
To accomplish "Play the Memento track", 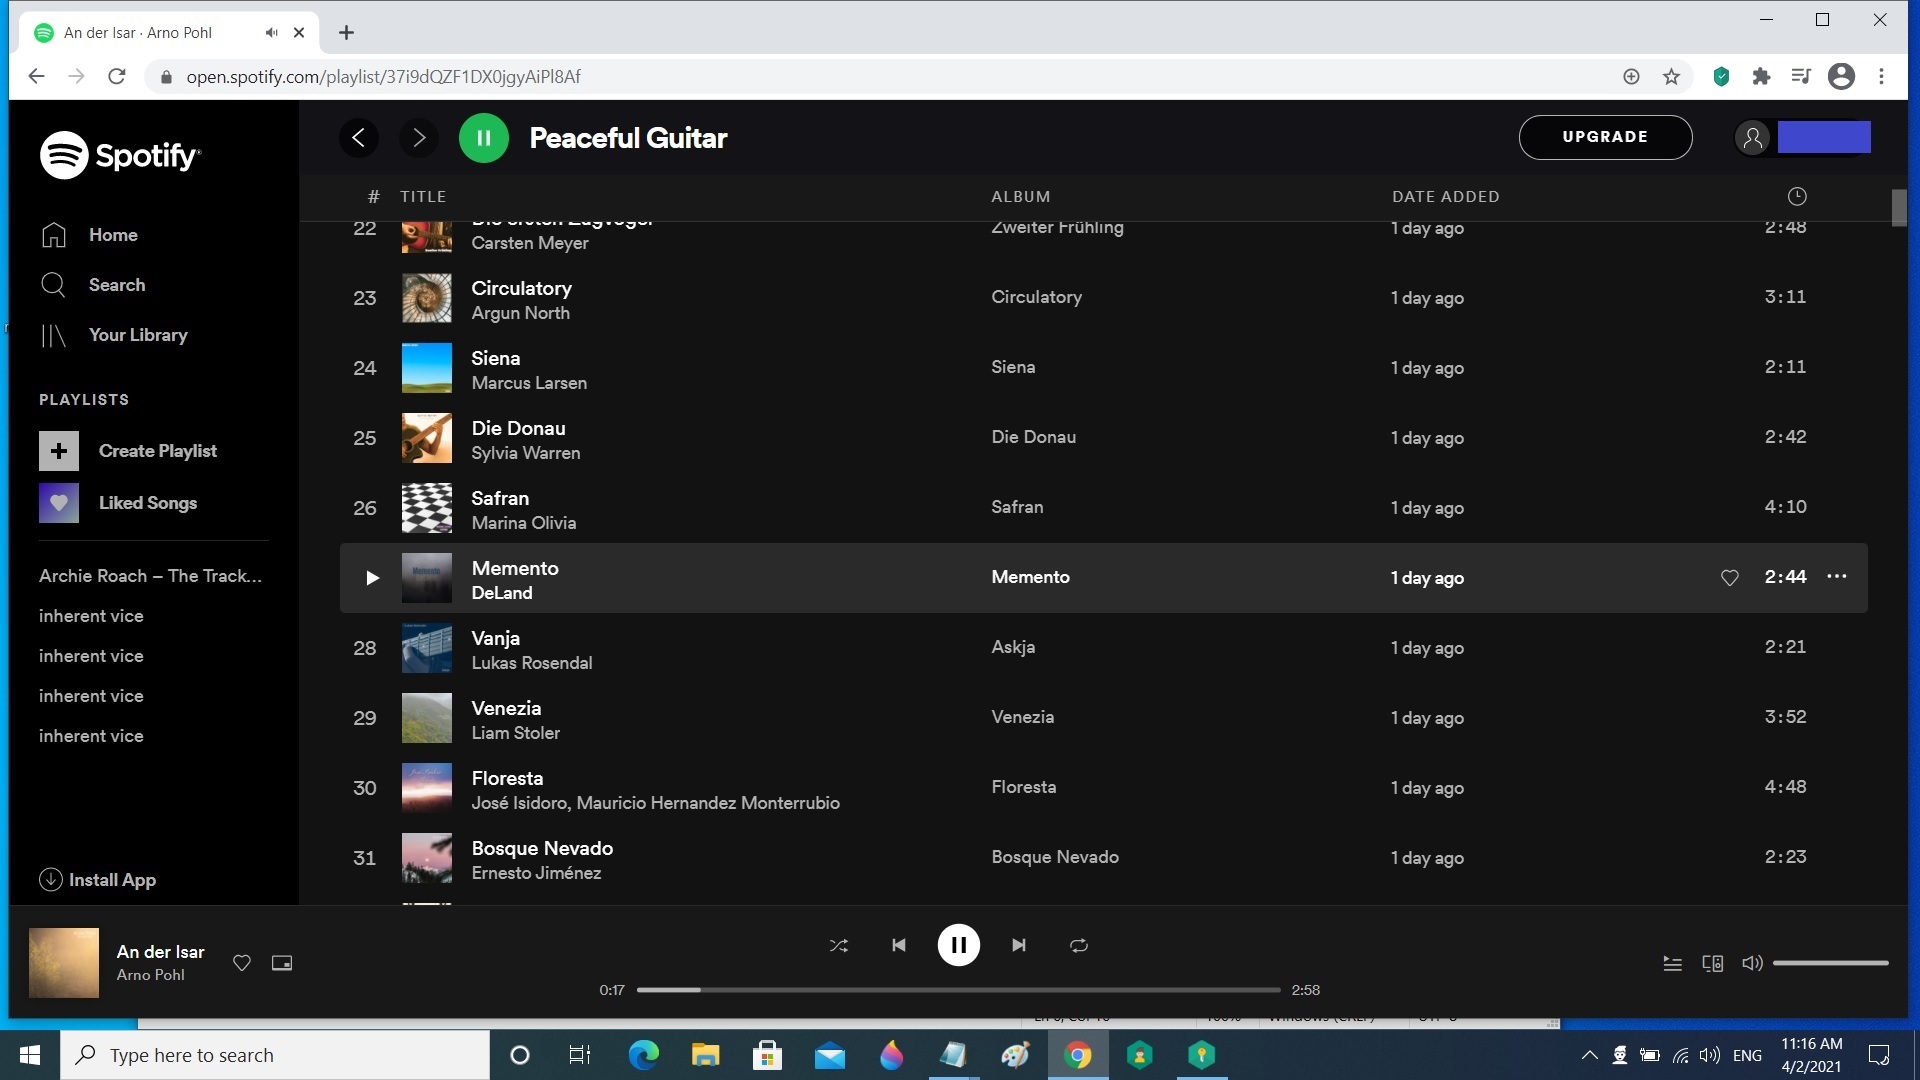I will [x=372, y=578].
